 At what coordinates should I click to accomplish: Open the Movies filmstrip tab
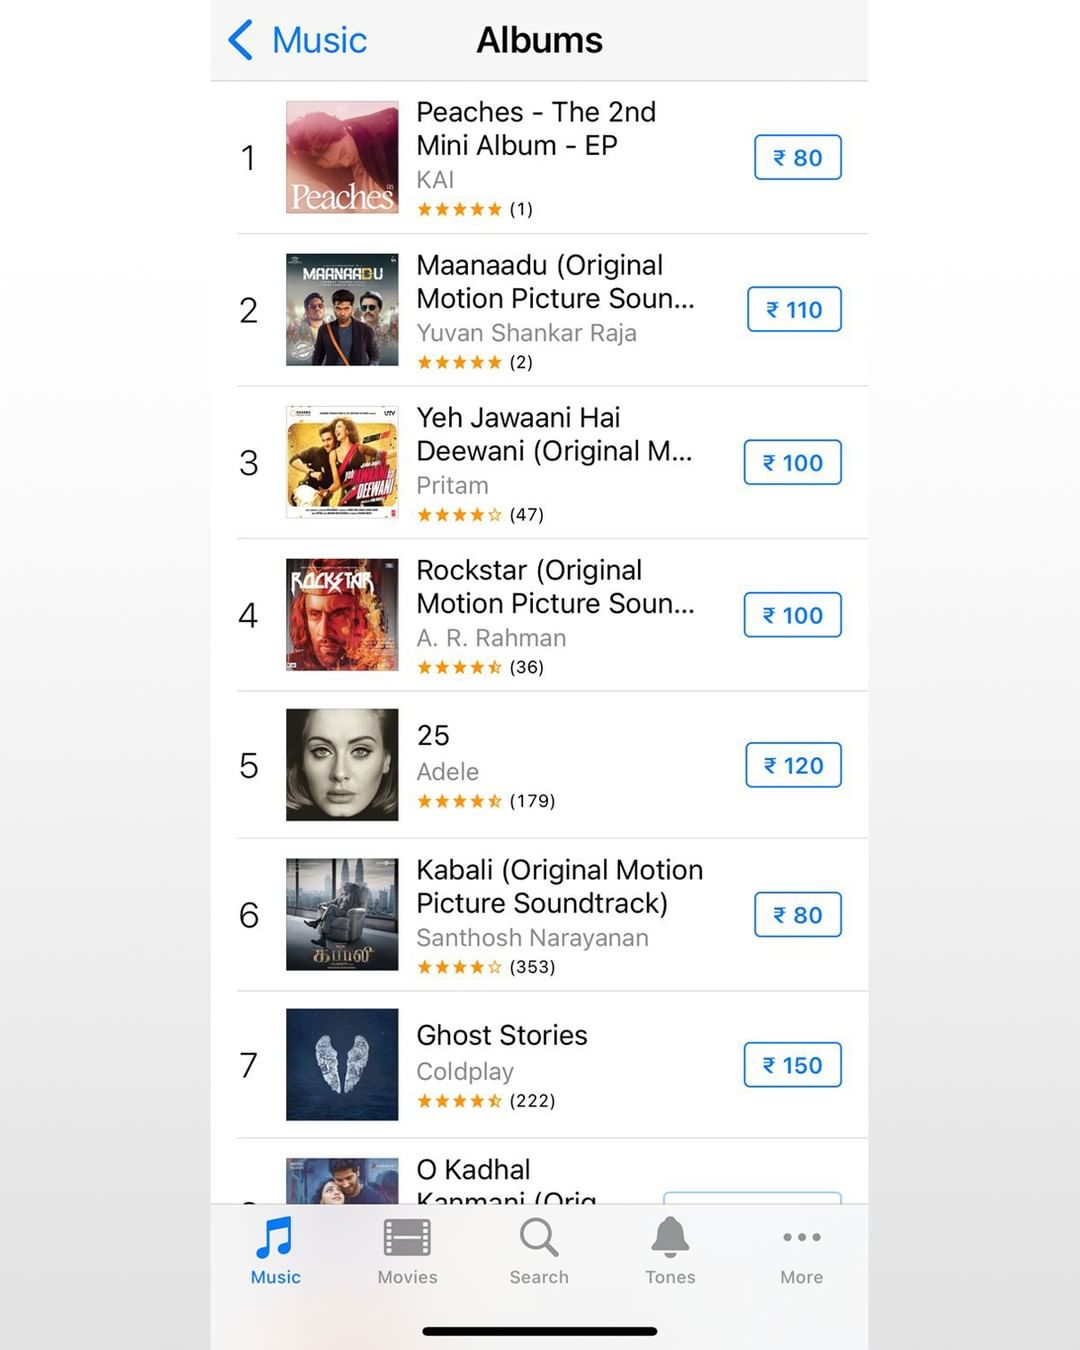coord(407,1240)
